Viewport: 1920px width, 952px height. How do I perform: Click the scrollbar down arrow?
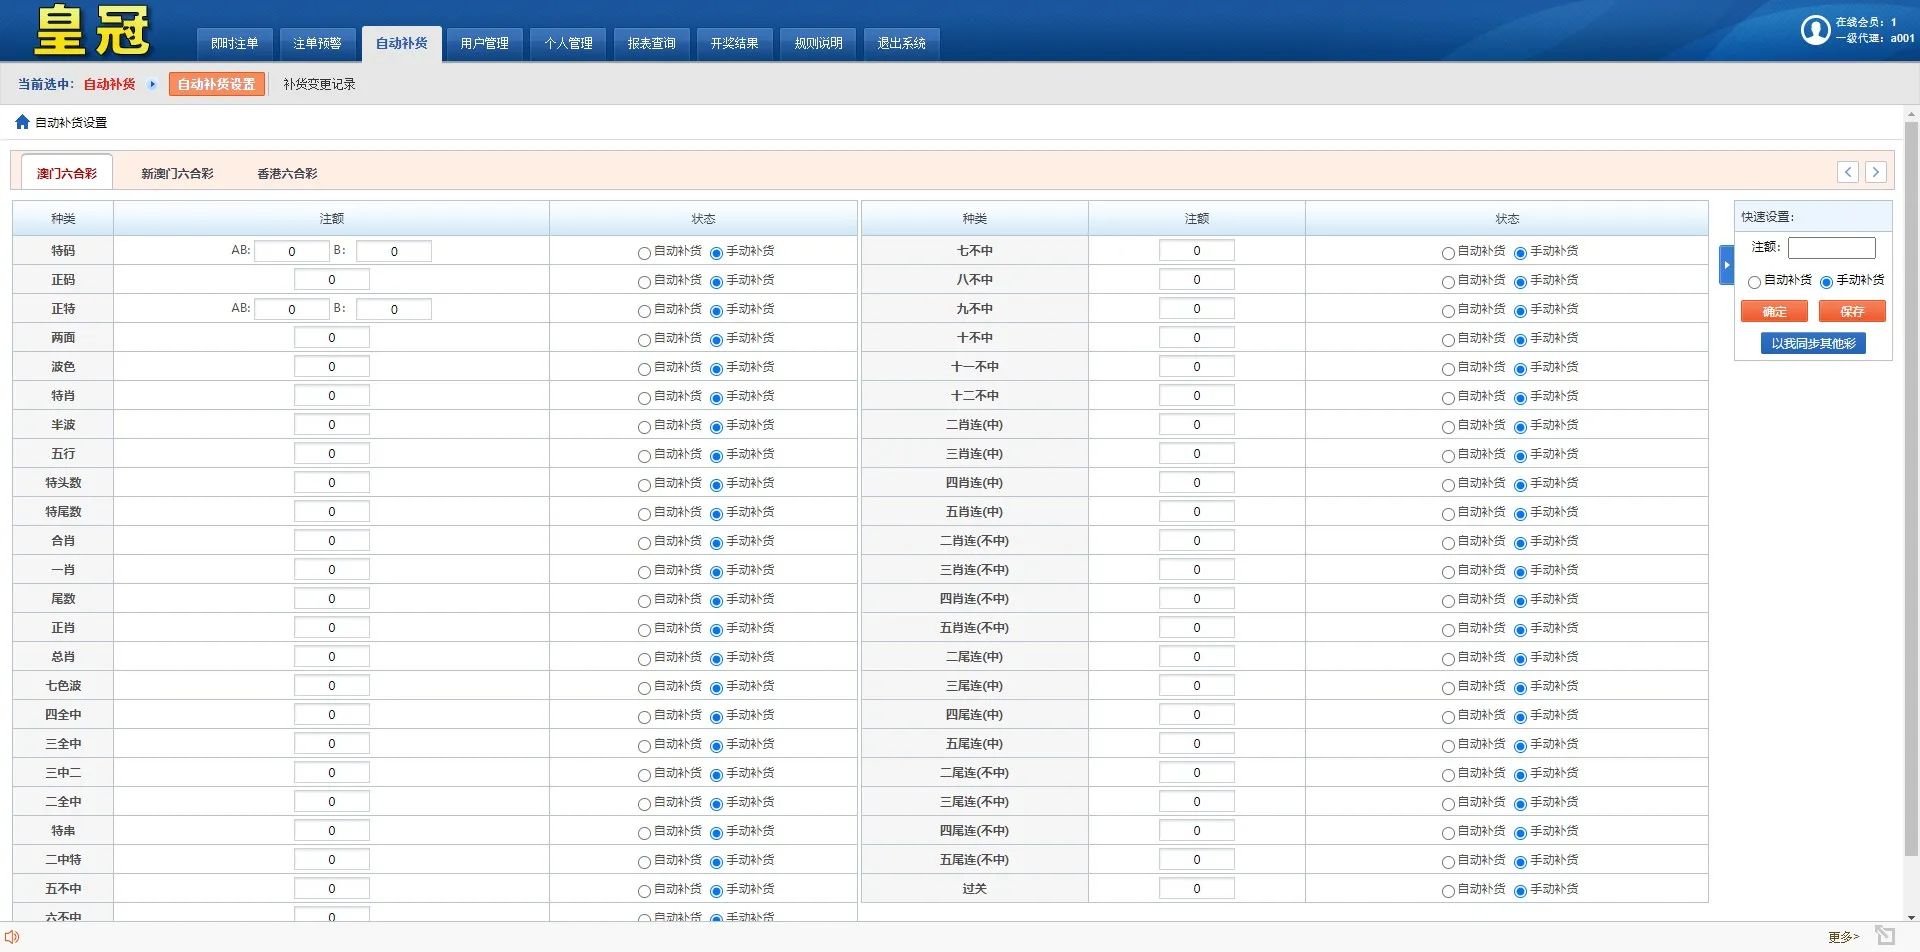click(1911, 916)
